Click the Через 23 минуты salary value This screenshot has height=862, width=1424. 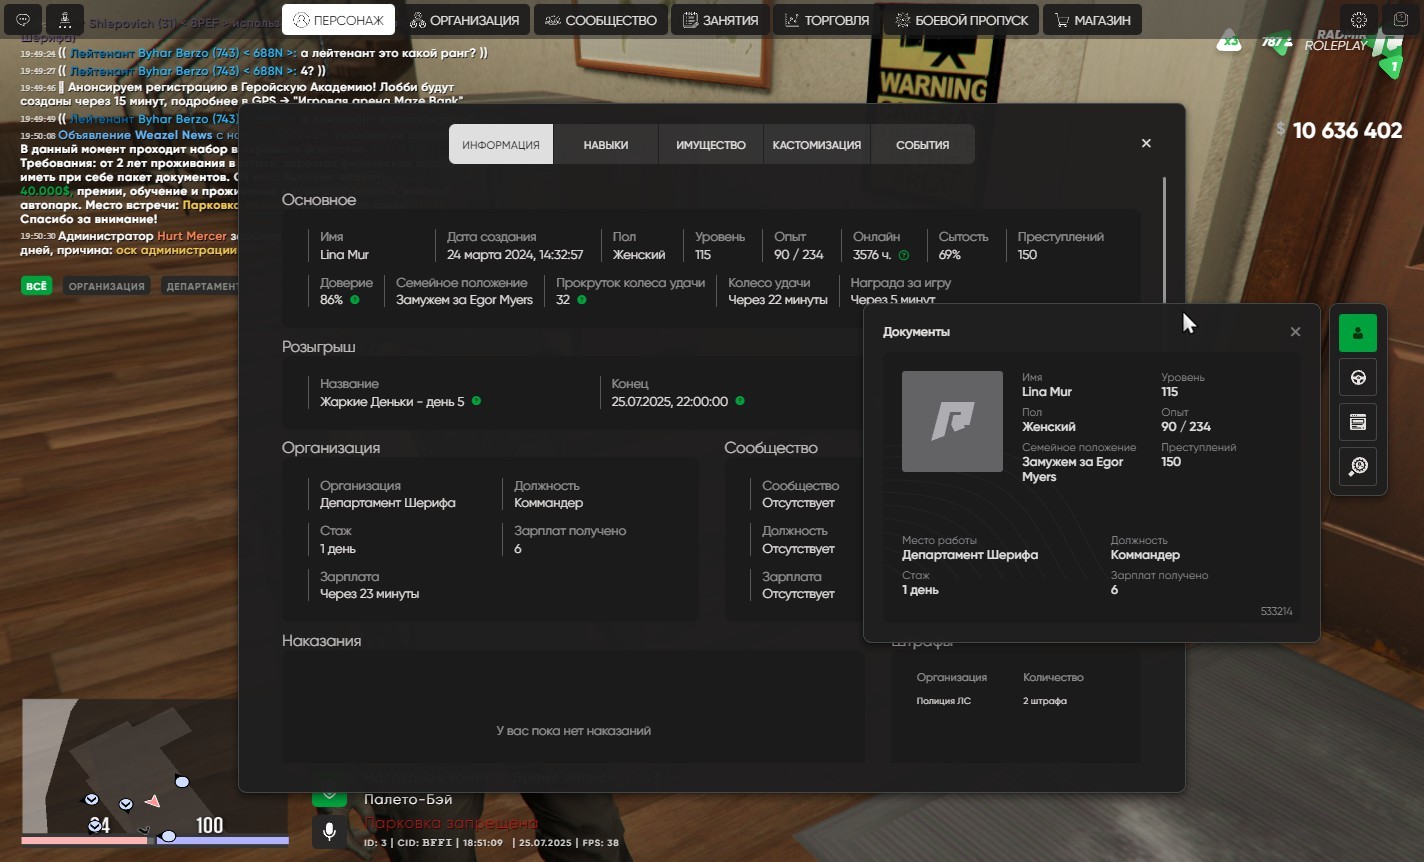coord(370,594)
